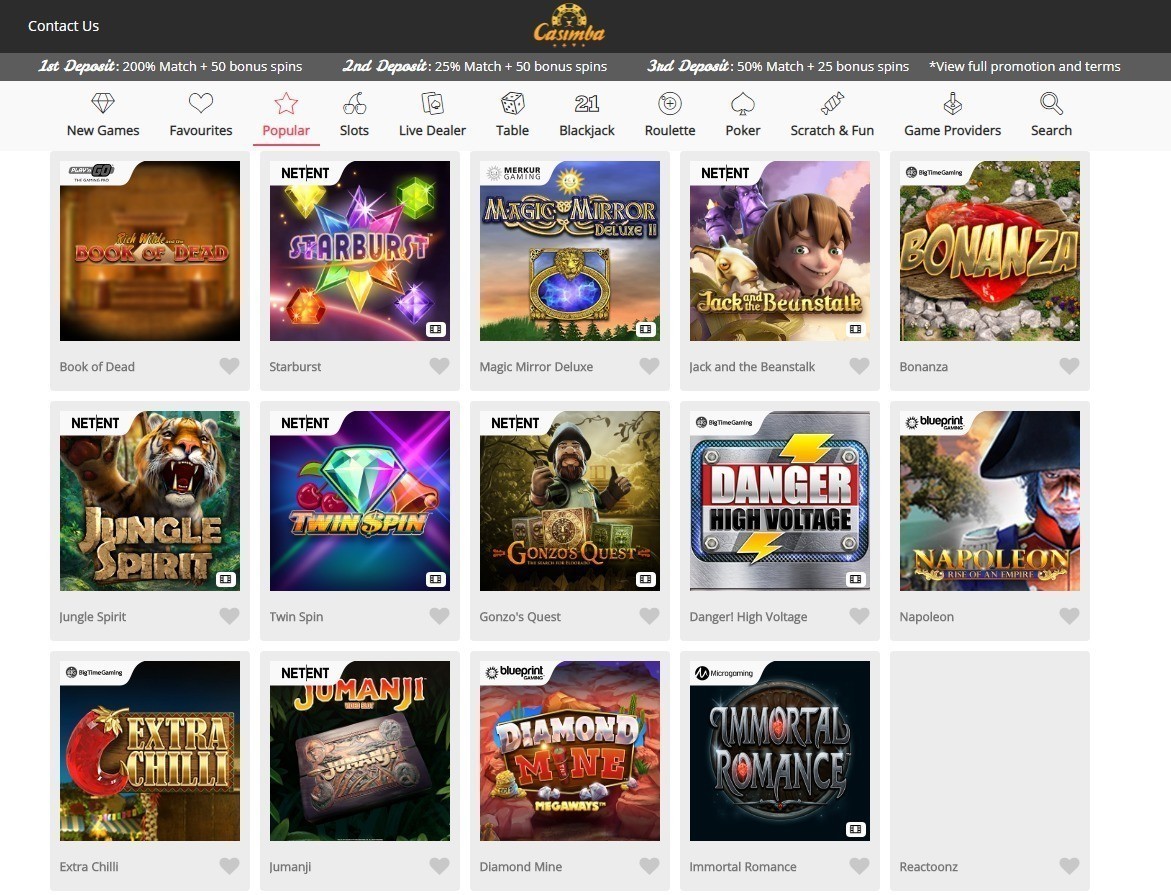Click the Twin Spin title text
This screenshot has width=1171, height=895.
click(x=296, y=617)
